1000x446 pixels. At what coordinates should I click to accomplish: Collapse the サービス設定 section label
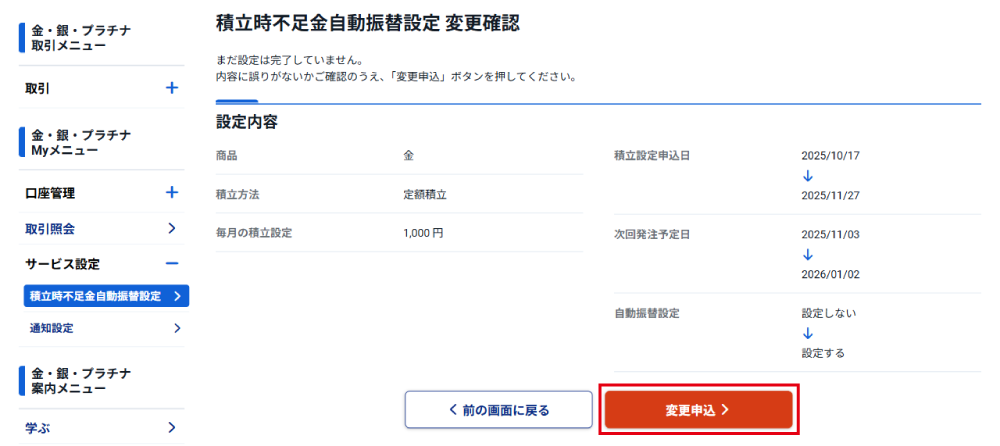pos(62,263)
